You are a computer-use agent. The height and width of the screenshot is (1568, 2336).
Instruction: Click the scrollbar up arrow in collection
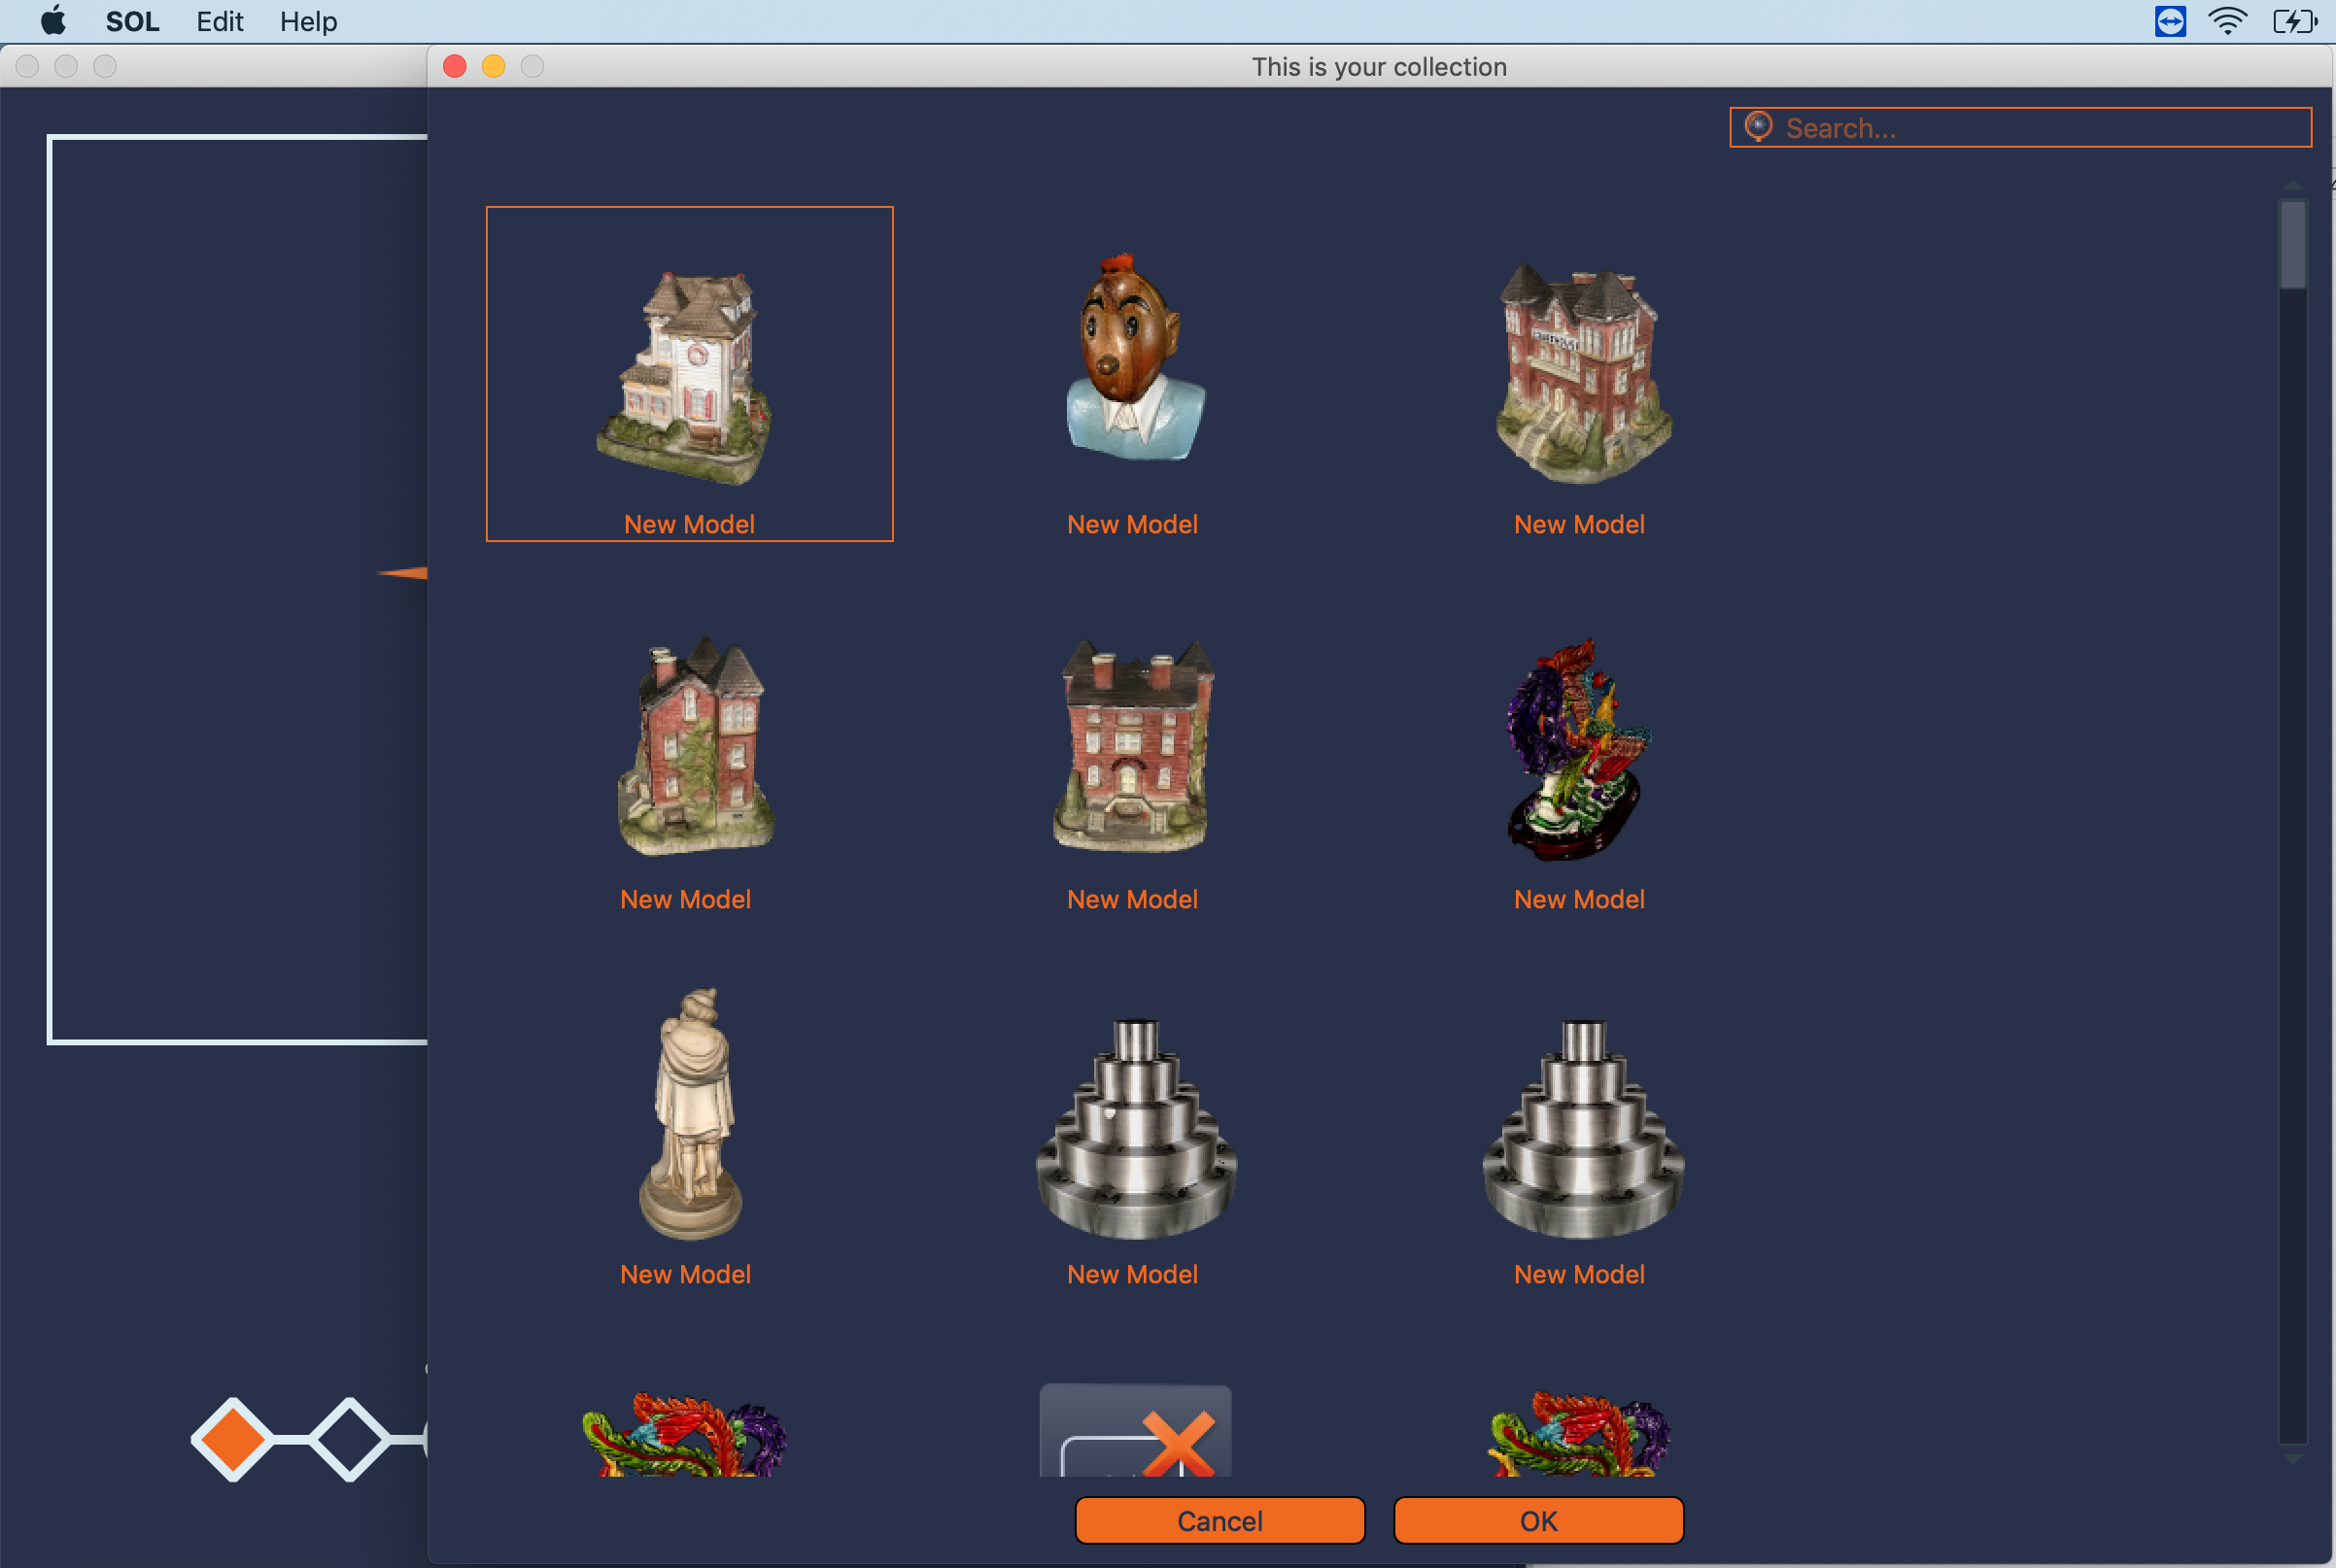(2293, 186)
